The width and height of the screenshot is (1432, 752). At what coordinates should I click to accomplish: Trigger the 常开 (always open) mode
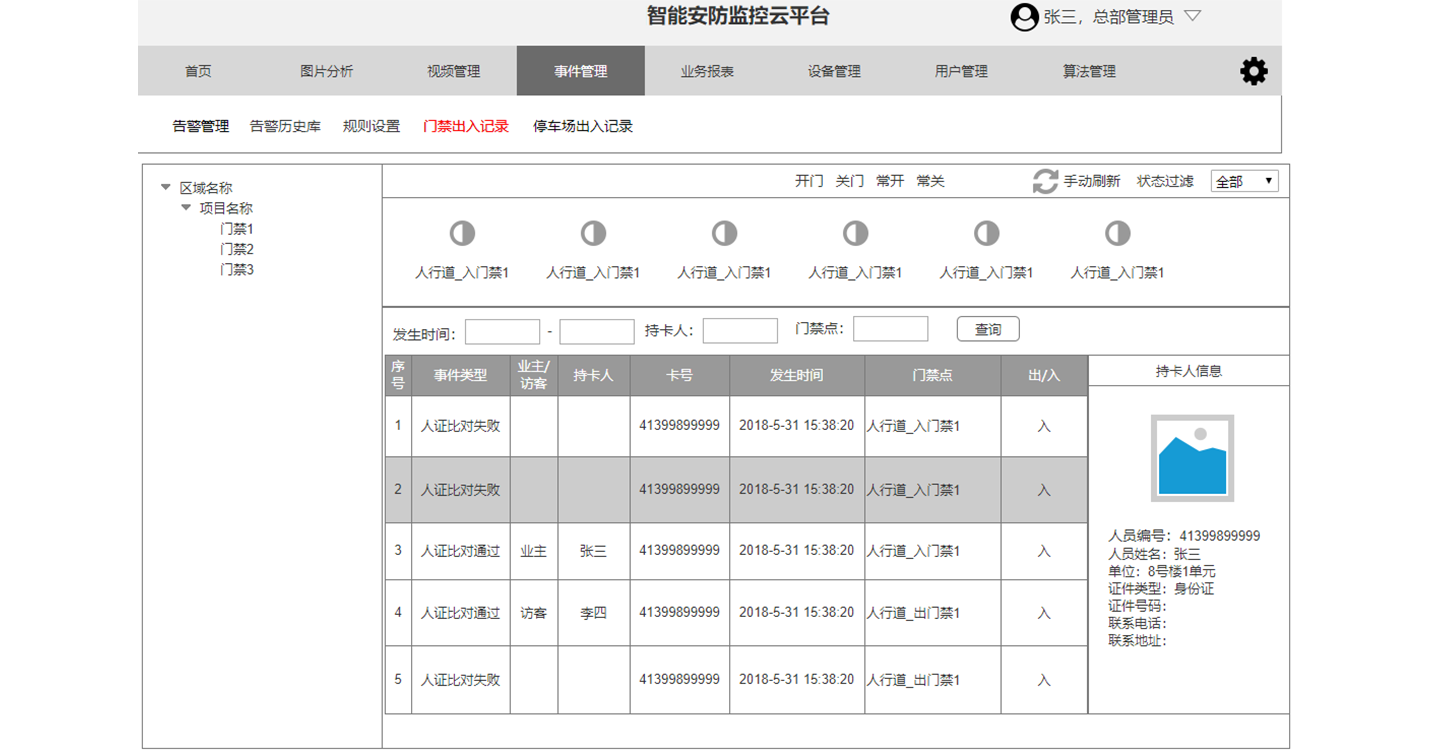tap(889, 181)
